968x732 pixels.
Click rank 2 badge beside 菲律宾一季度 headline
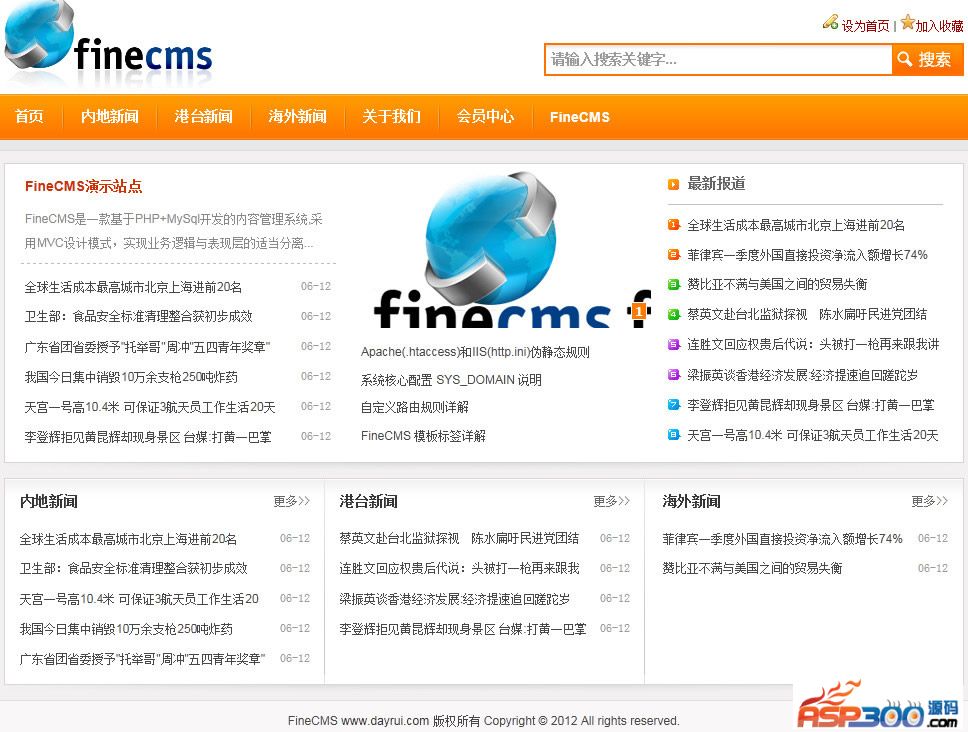[674, 254]
